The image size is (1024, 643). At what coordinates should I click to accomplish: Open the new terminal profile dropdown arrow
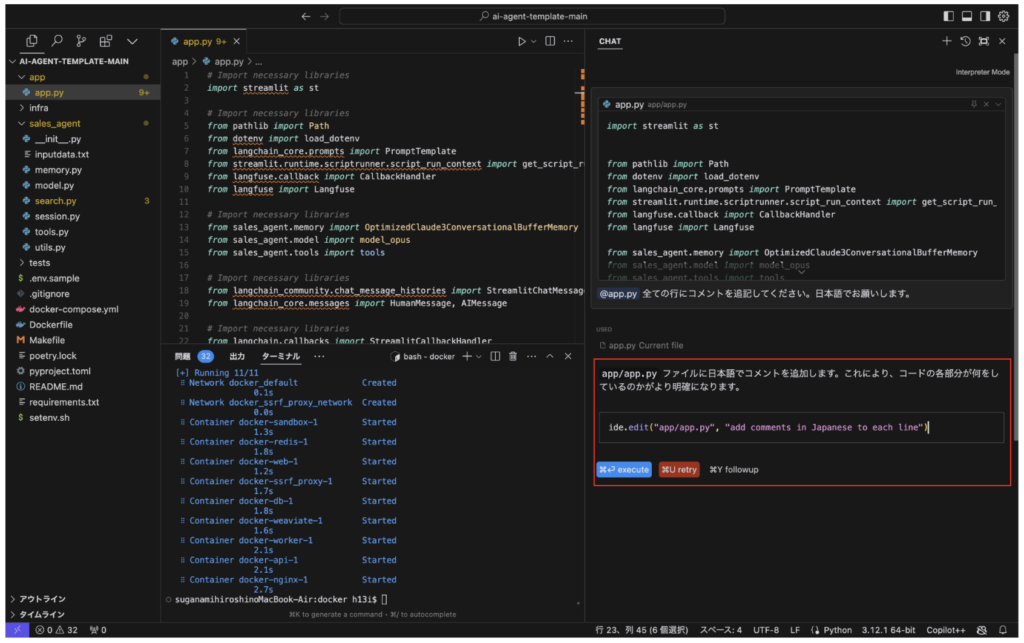[x=479, y=356]
